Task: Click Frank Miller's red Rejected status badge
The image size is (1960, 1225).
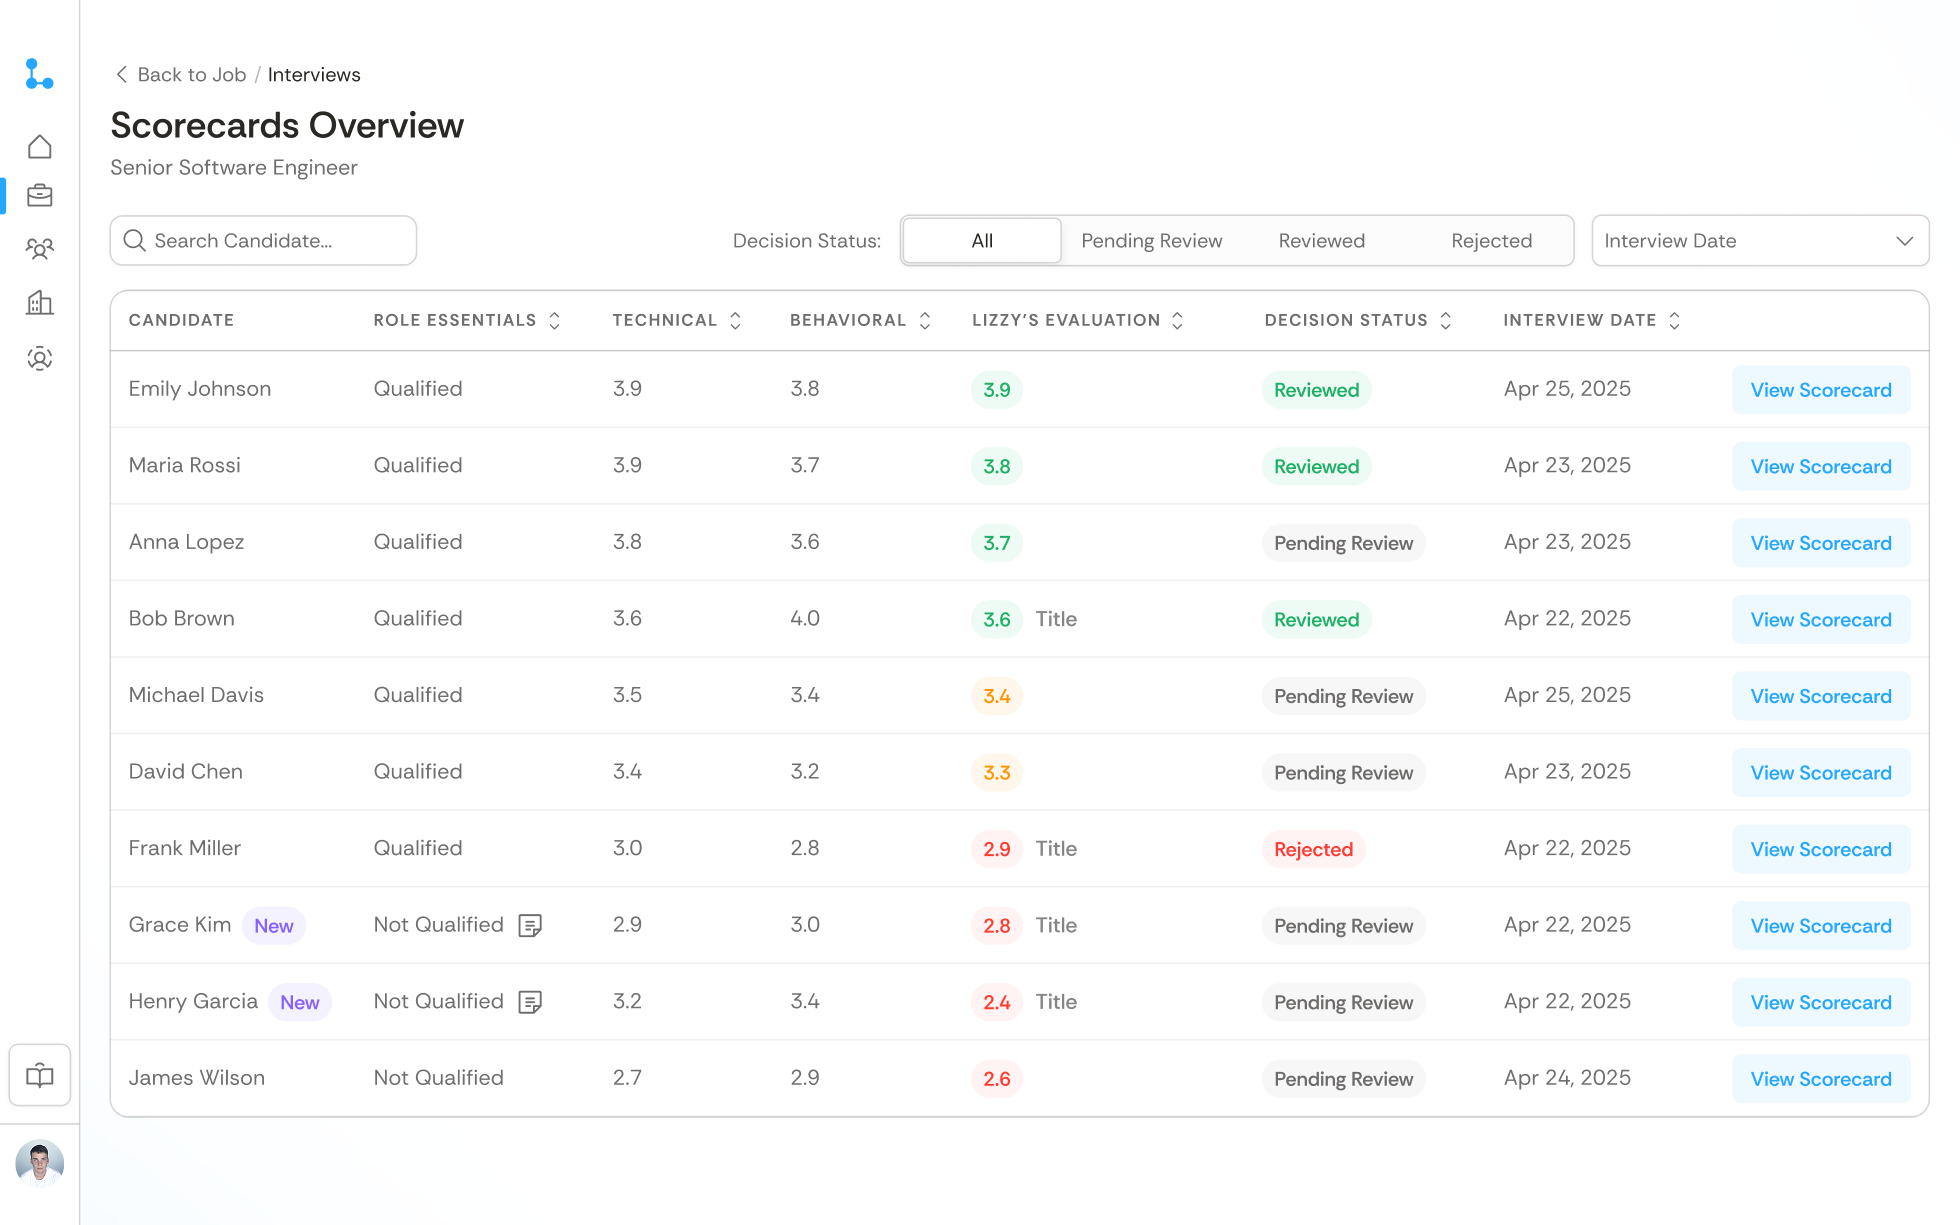Action: tap(1313, 849)
